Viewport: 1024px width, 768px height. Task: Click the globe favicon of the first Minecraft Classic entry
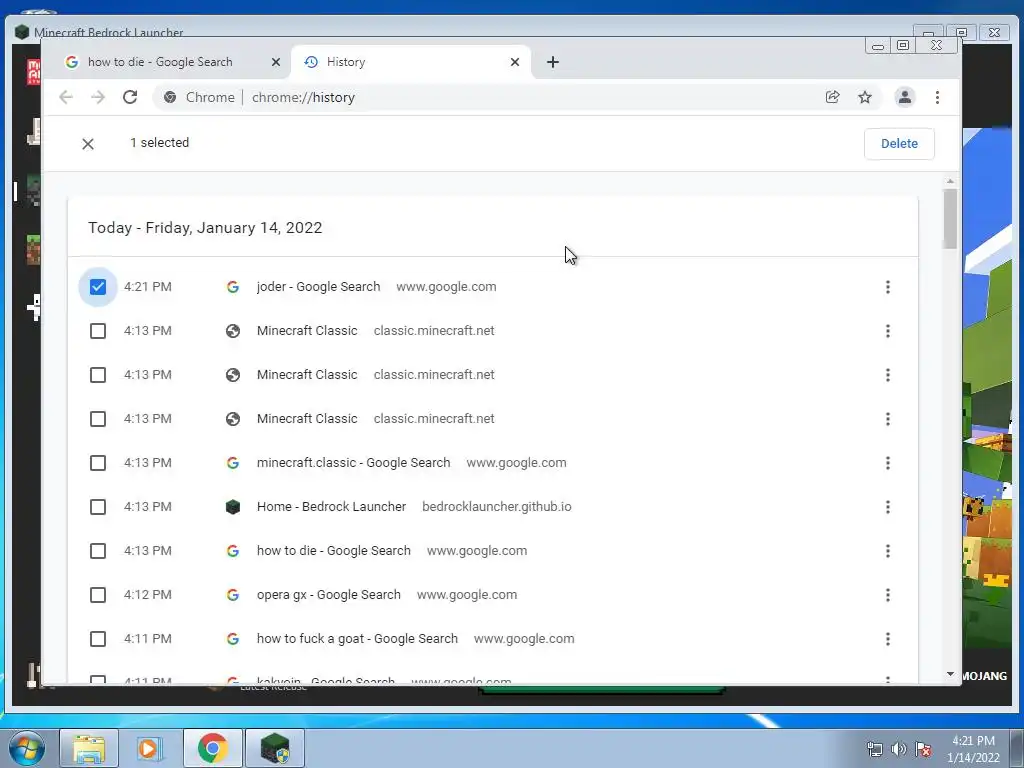[x=232, y=330]
